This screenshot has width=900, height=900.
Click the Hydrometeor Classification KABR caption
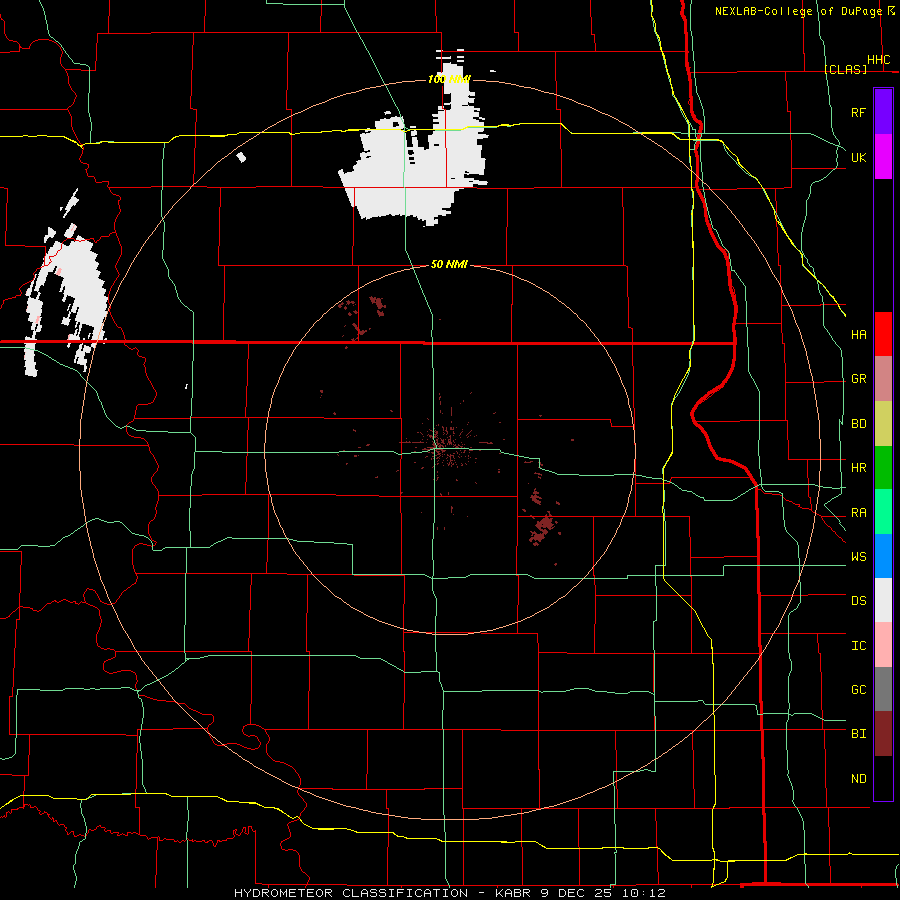pos(450,893)
